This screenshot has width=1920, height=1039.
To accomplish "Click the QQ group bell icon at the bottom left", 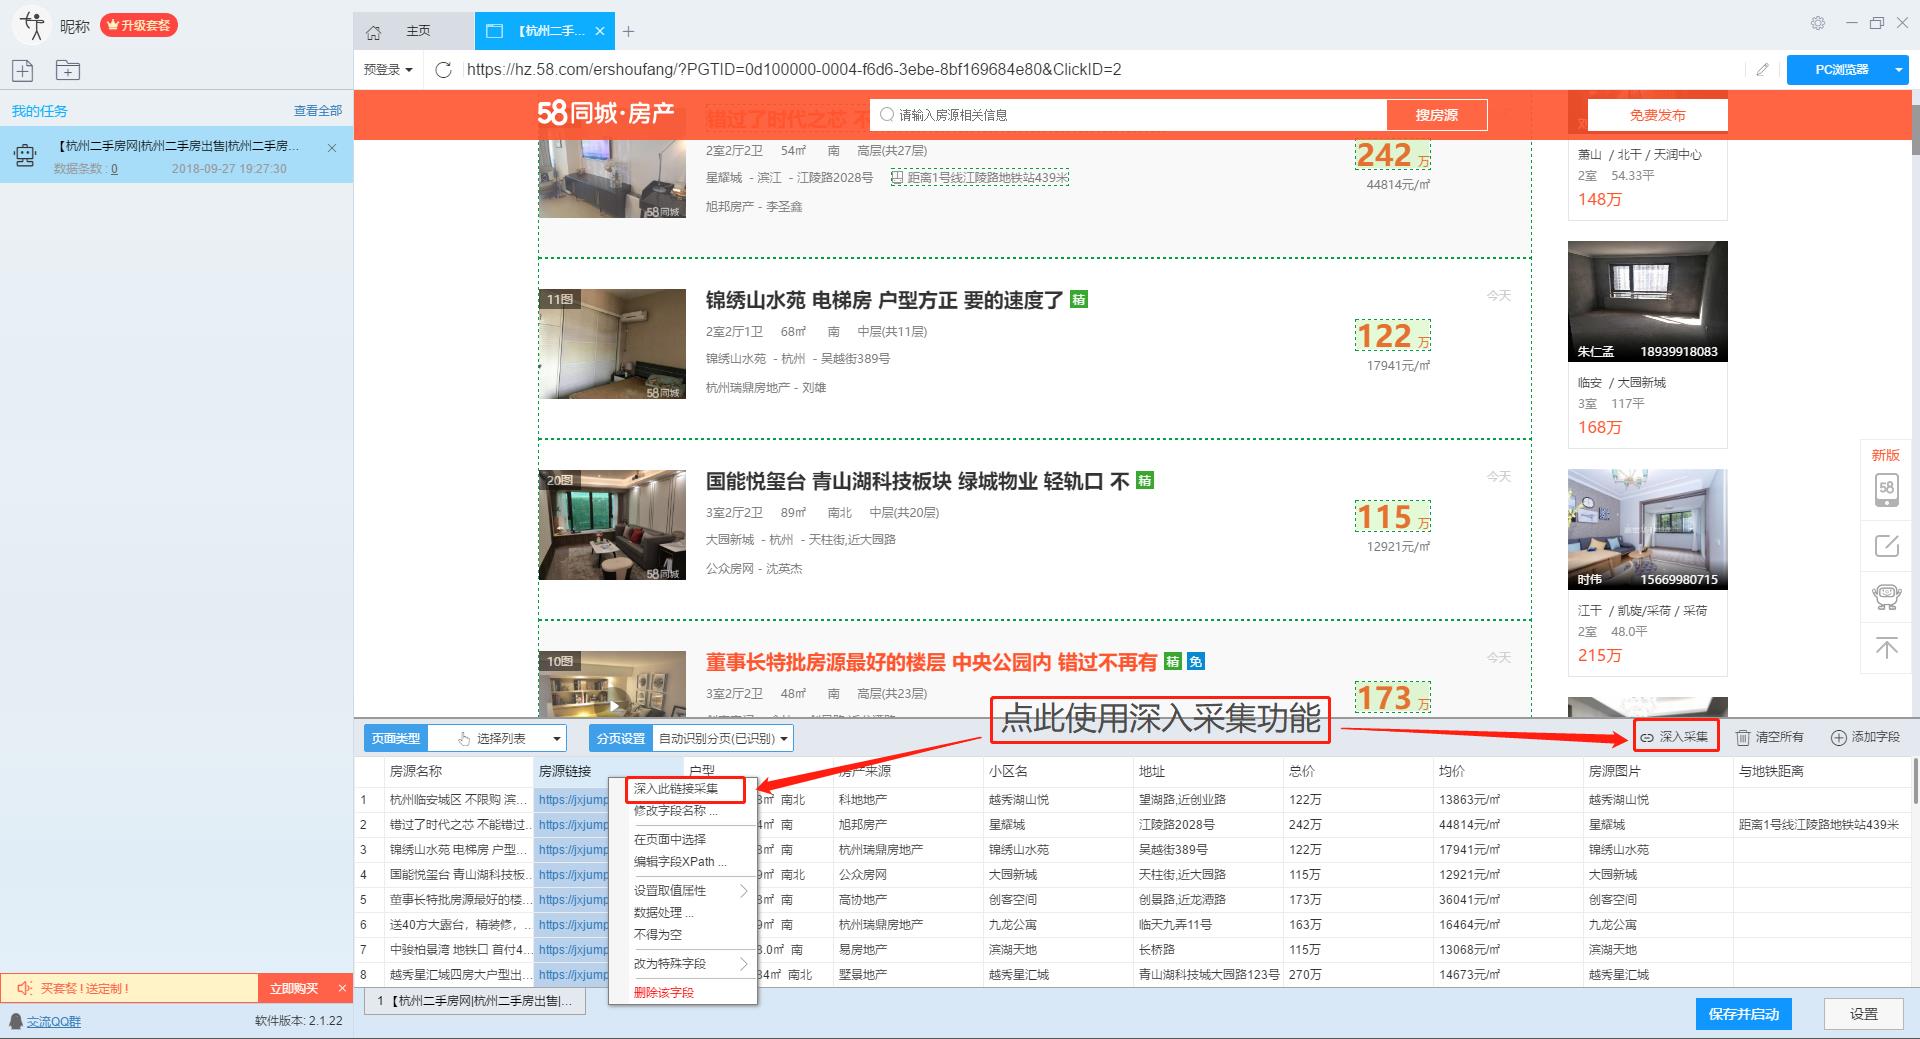I will [15, 1021].
